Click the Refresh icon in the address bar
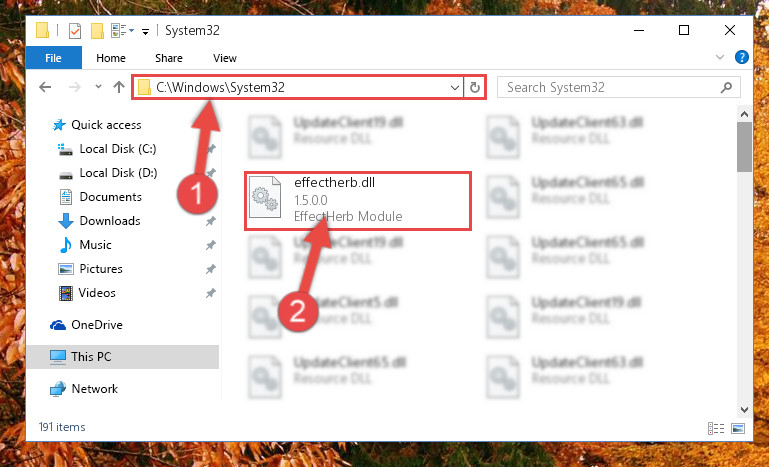The width and height of the screenshot is (769, 467). click(474, 87)
